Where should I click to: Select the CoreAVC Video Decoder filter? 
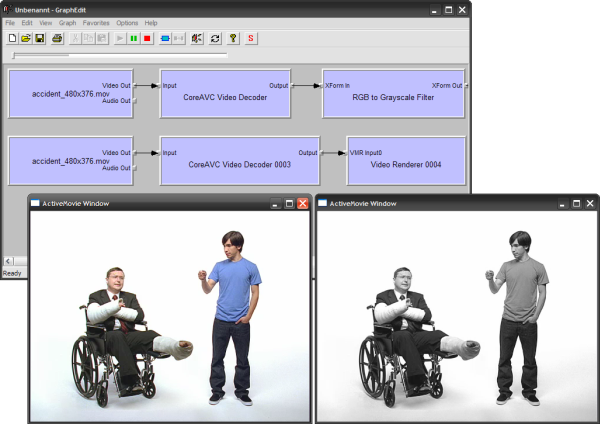(225, 94)
